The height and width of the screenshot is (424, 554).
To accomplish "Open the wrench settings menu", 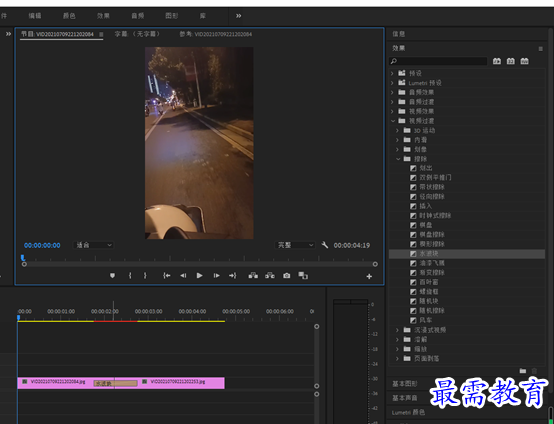I will tap(325, 245).
